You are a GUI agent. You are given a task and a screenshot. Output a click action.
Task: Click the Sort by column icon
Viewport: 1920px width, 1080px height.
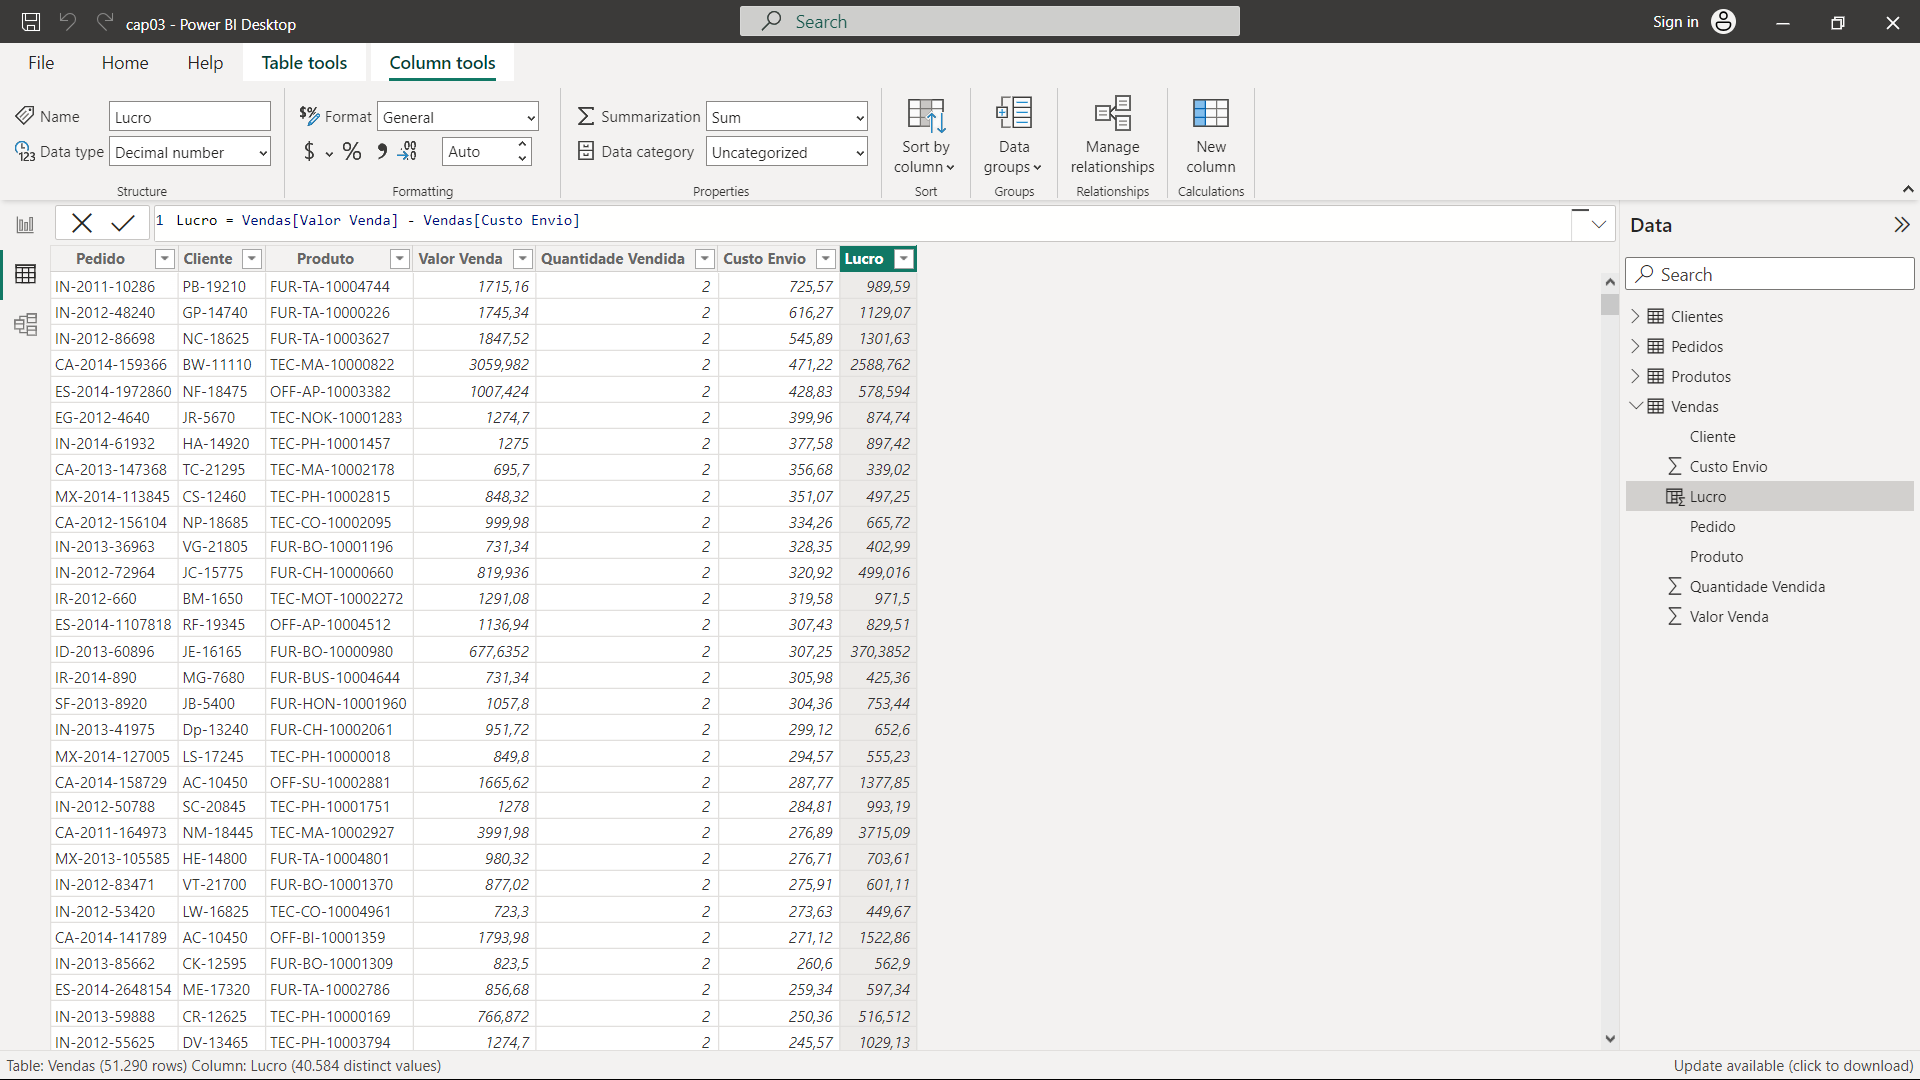pos(925,116)
